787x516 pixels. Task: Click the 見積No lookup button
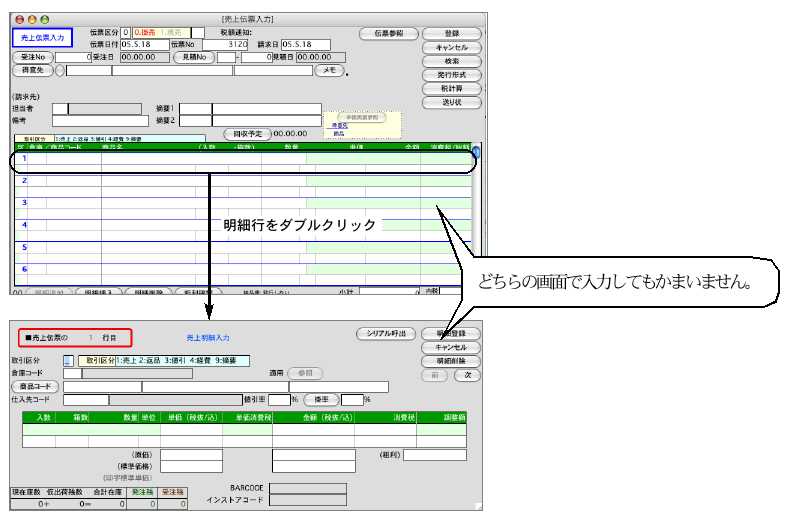click(x=193, y=58)
